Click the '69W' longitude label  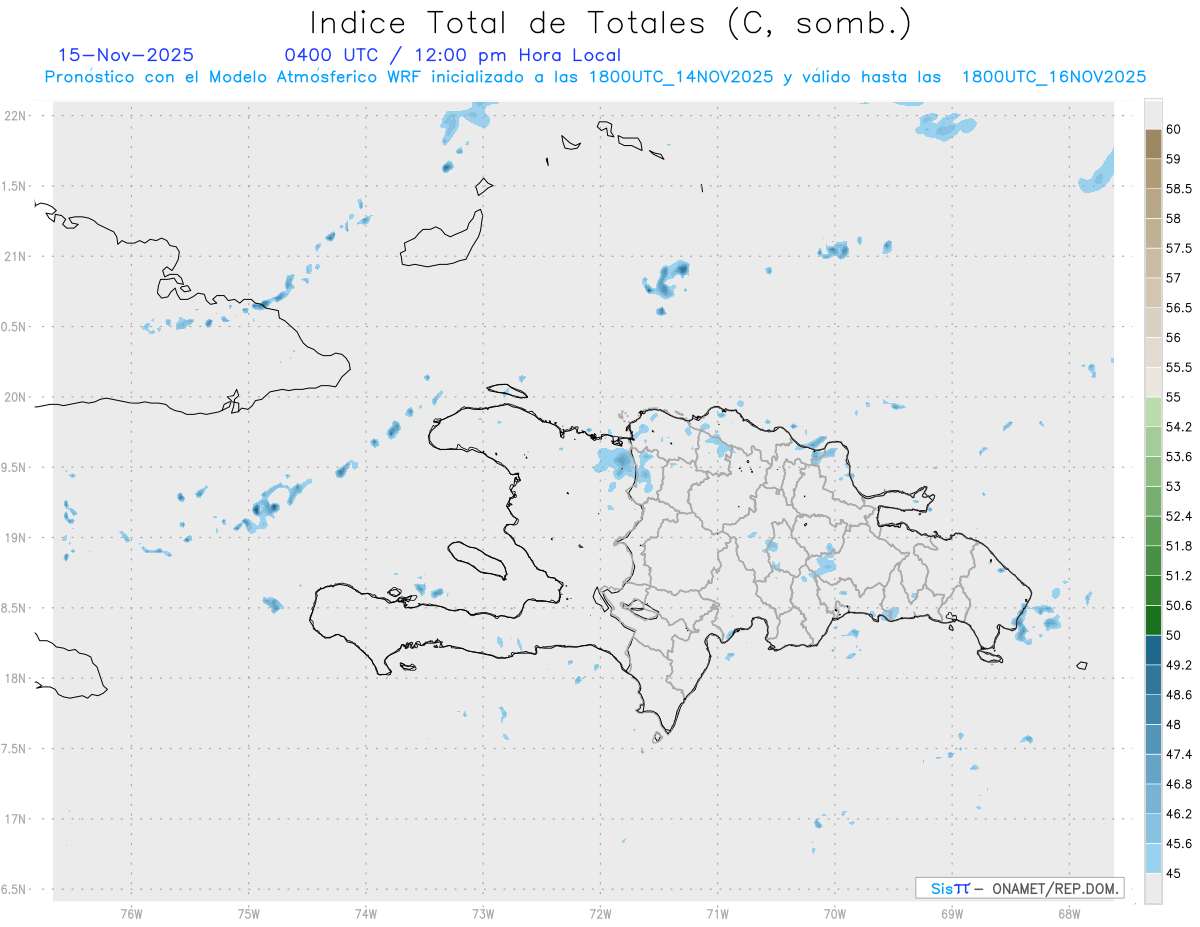[951, 913]
